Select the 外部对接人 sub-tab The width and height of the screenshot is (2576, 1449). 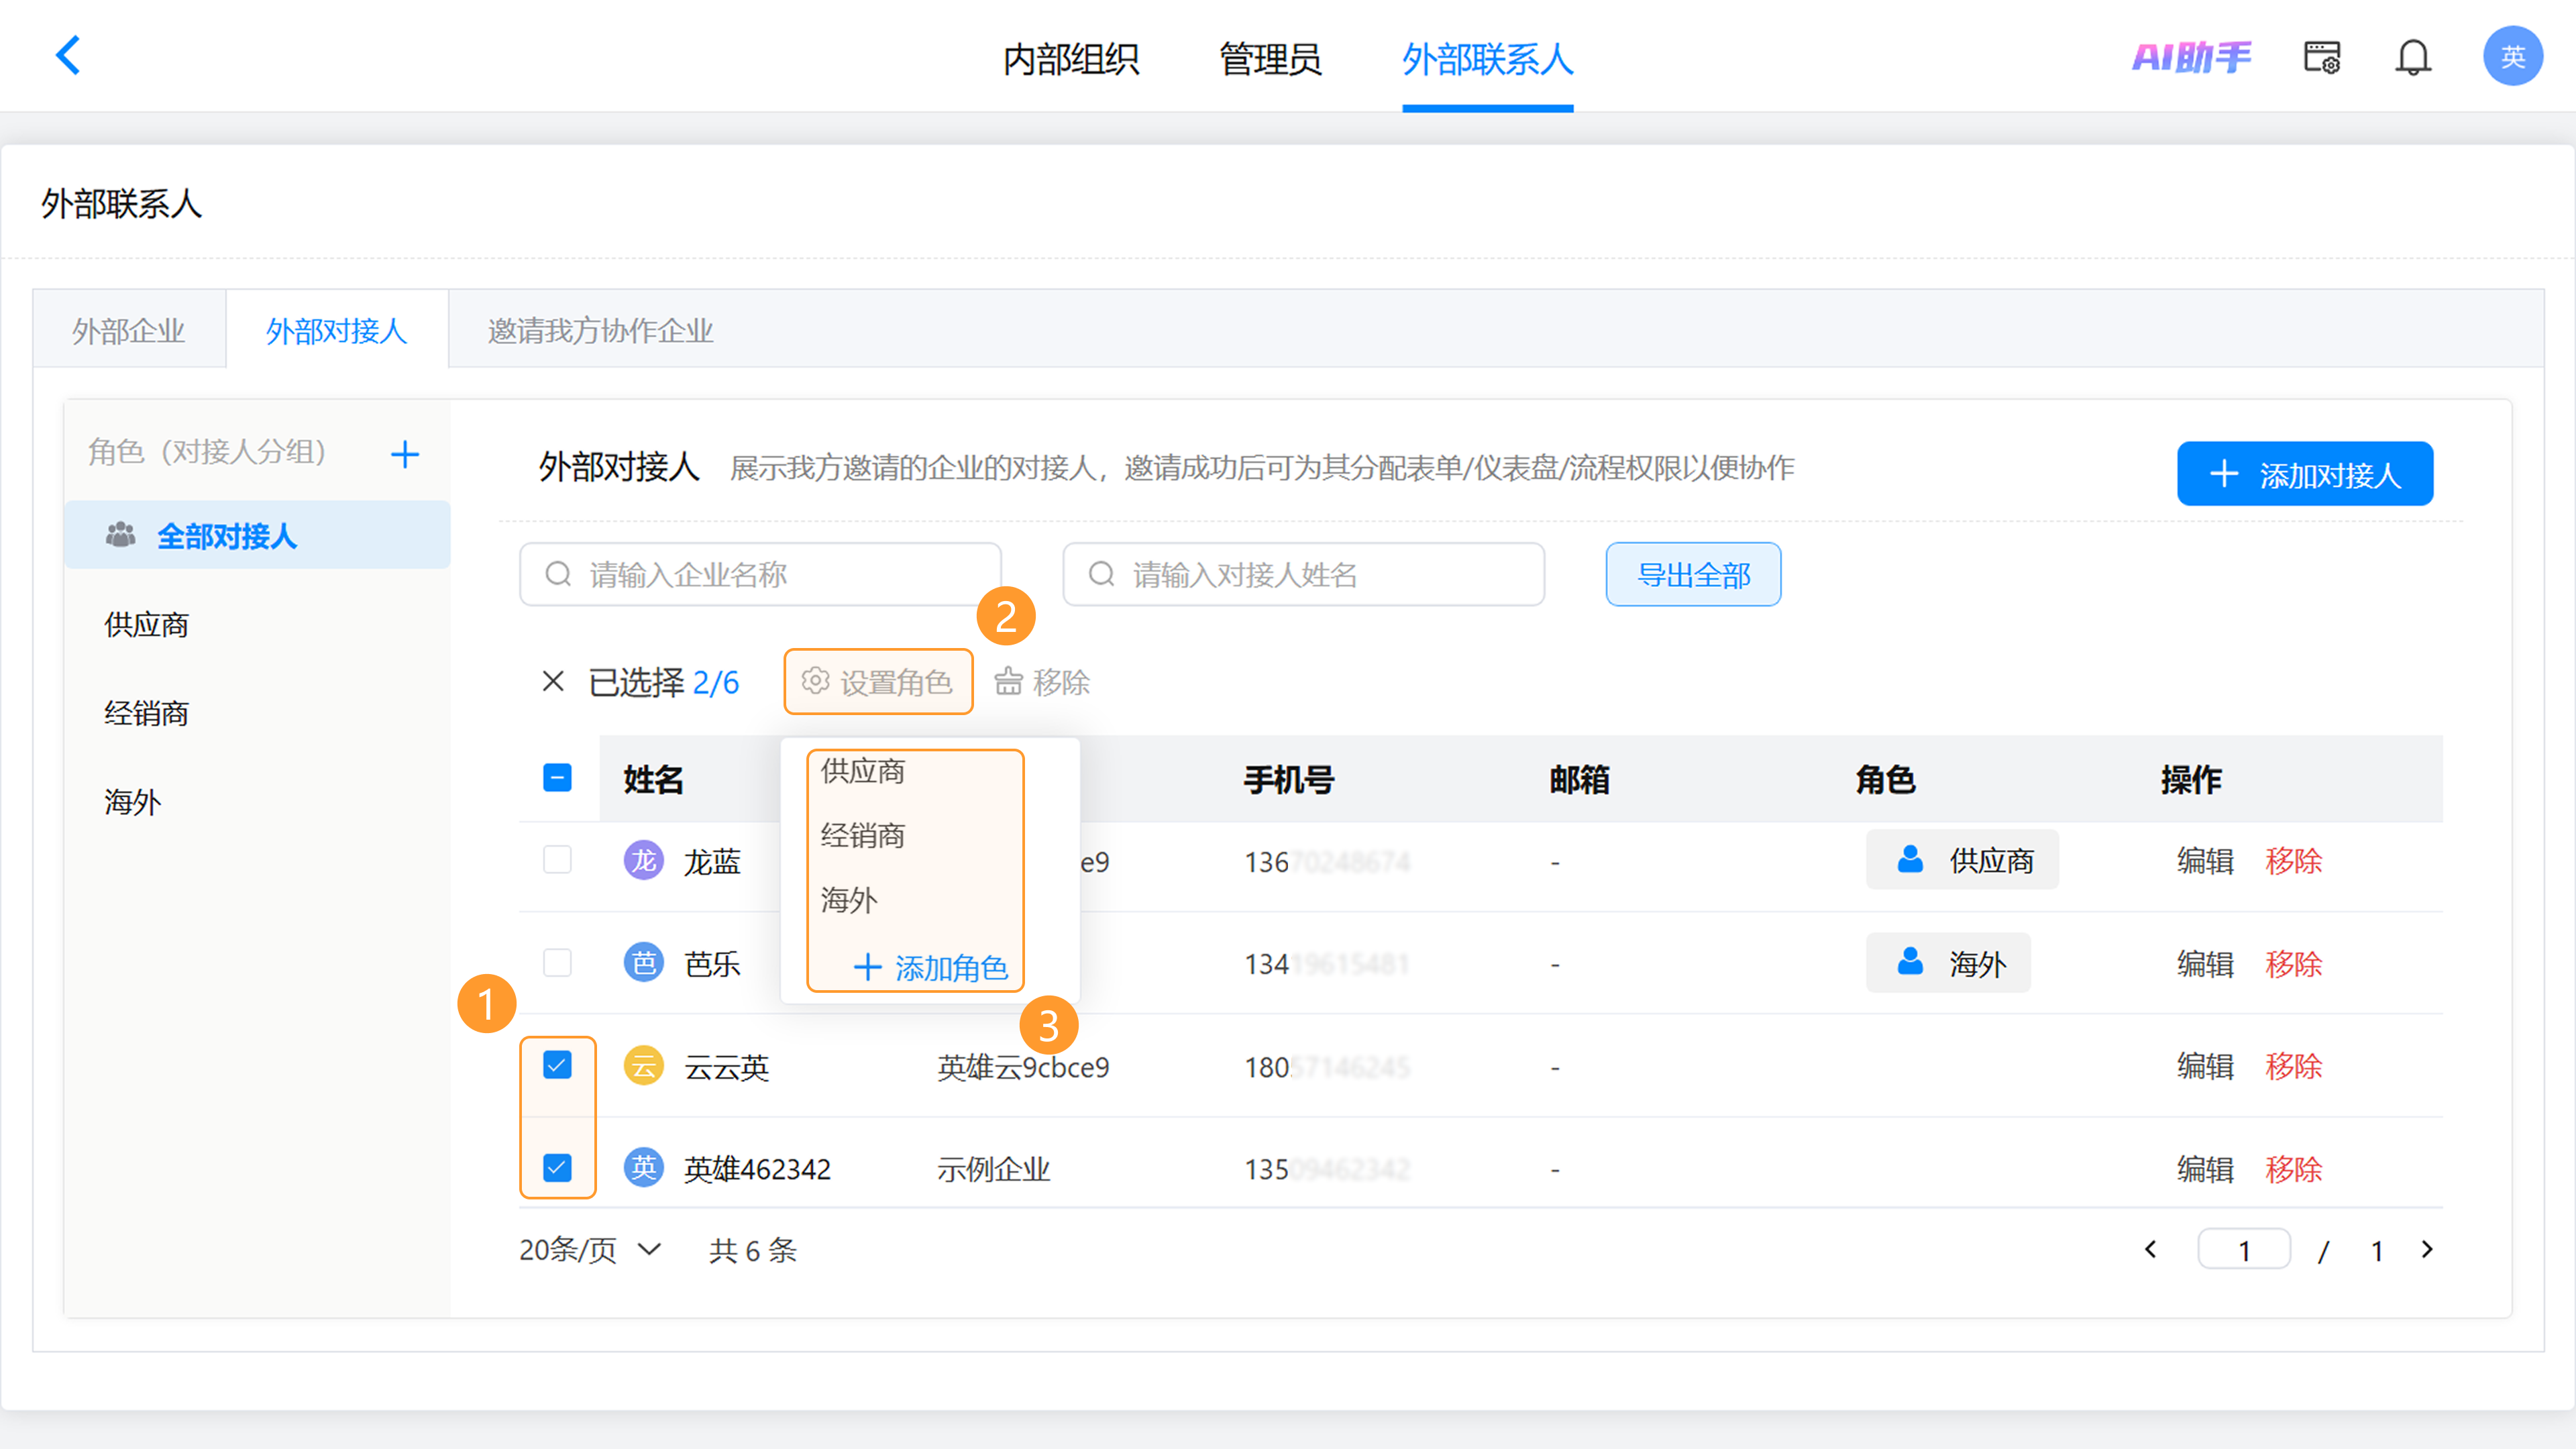pyautogui.click(x=337, y=331)
